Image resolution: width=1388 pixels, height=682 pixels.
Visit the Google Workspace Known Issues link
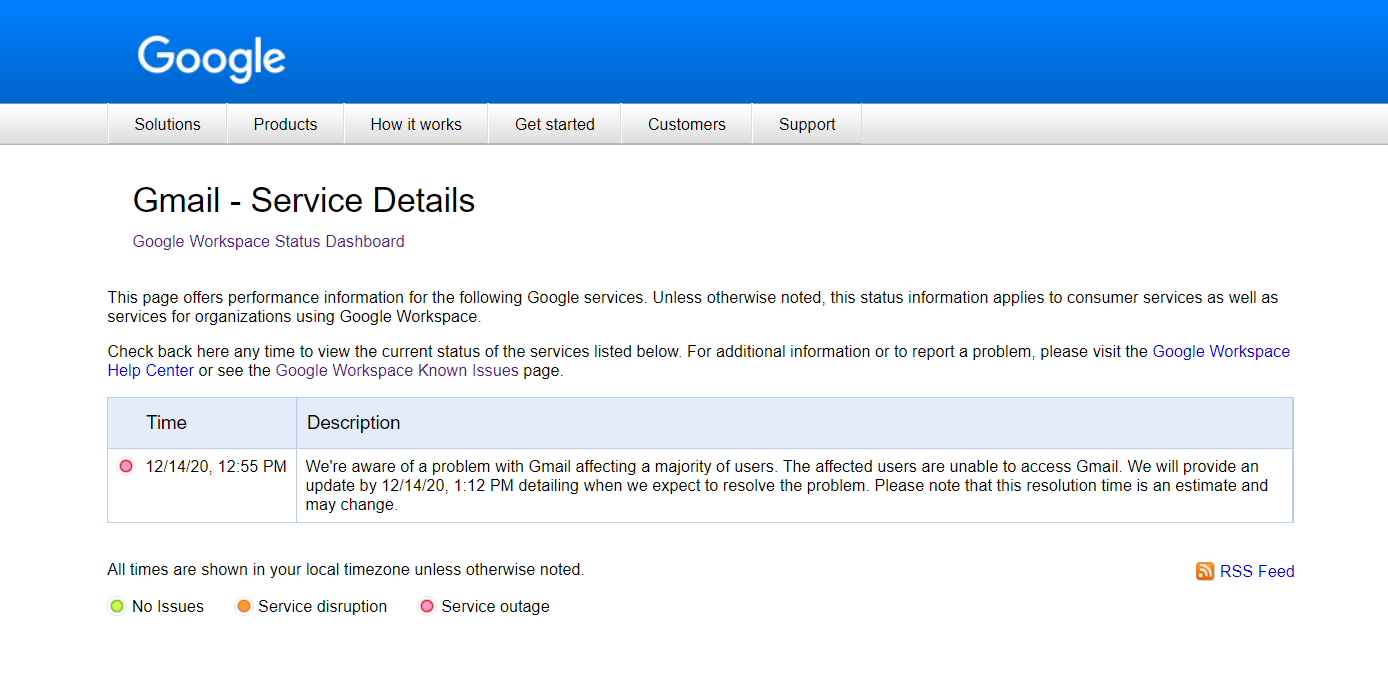tap(397, 370)
